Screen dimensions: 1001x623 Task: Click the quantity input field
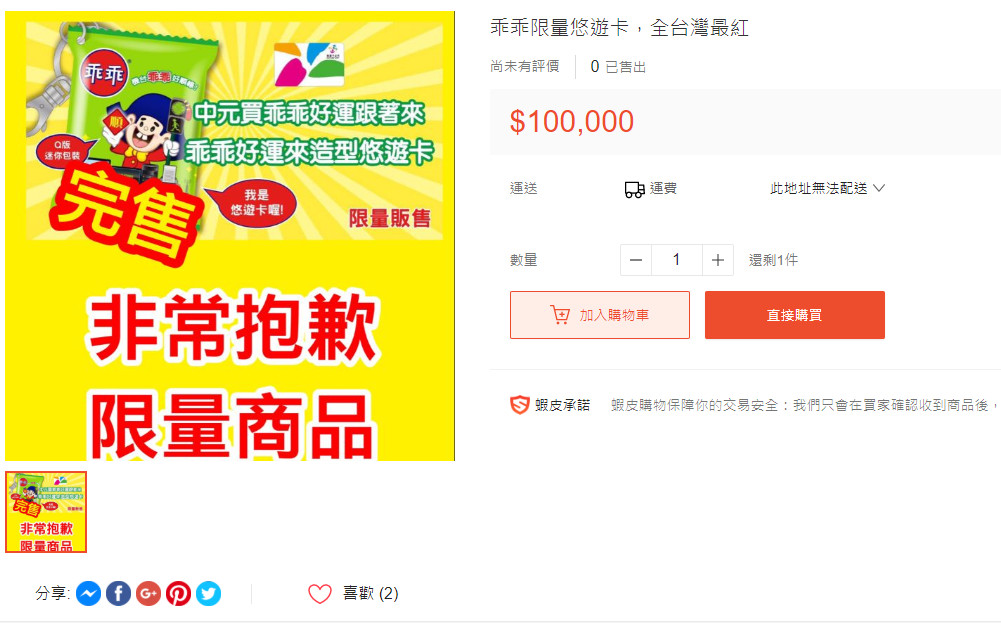677,260
